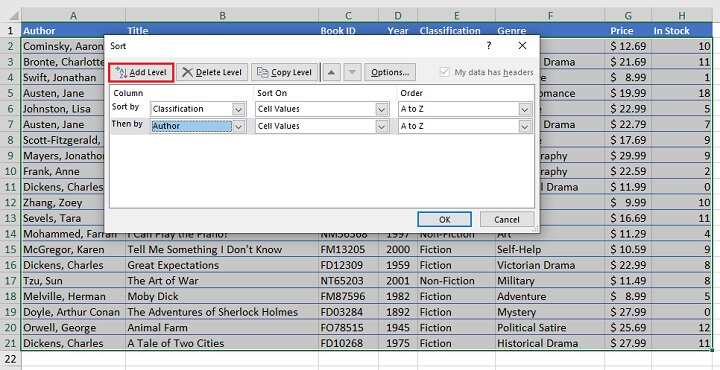Viewport: 720px width, 370px height.
Task: Select row 15 header
Action: click(11, 250)
